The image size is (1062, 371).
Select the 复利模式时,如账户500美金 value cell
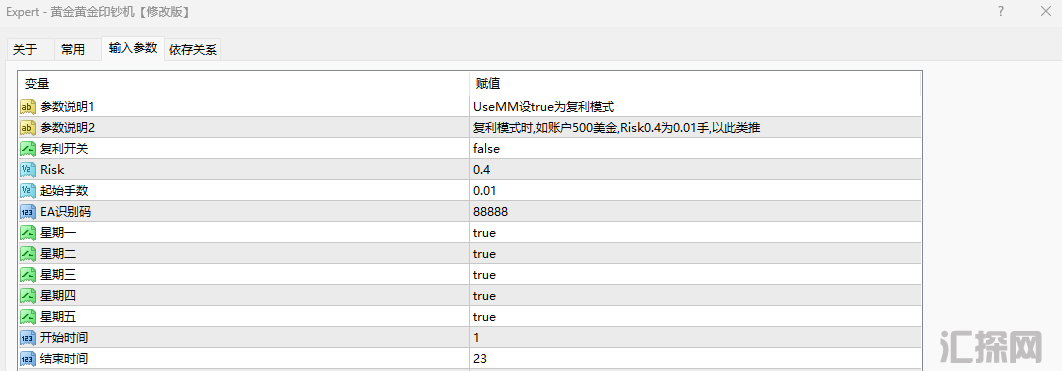[x=695, y=127]
